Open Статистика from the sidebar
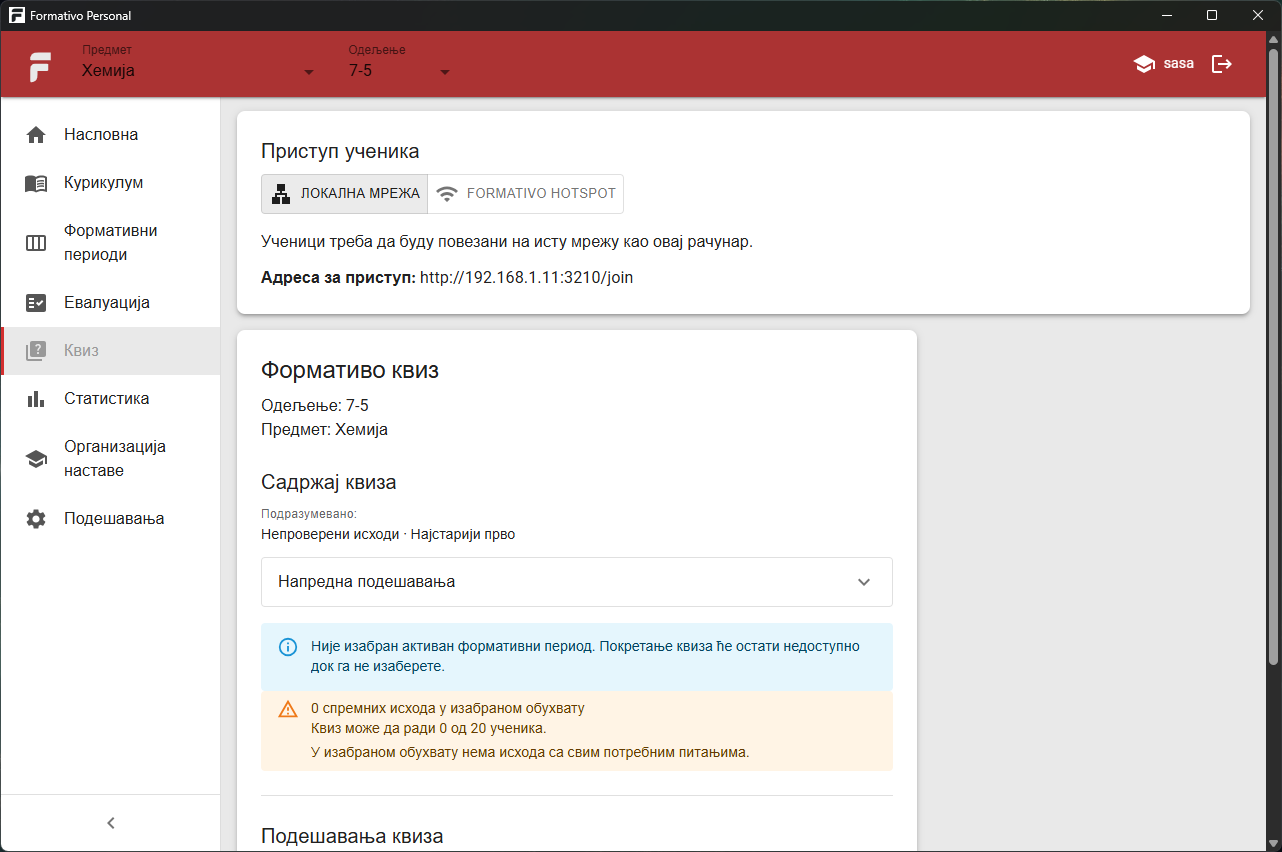Screen dimensions: 1282x852 tap(110, 399)
